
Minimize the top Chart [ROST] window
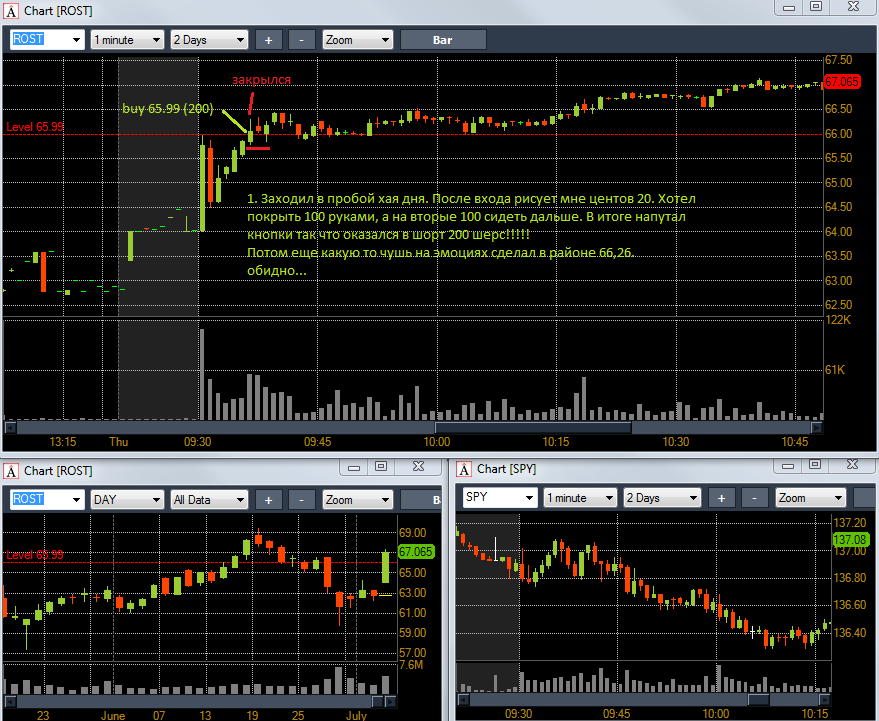[789, 7]
